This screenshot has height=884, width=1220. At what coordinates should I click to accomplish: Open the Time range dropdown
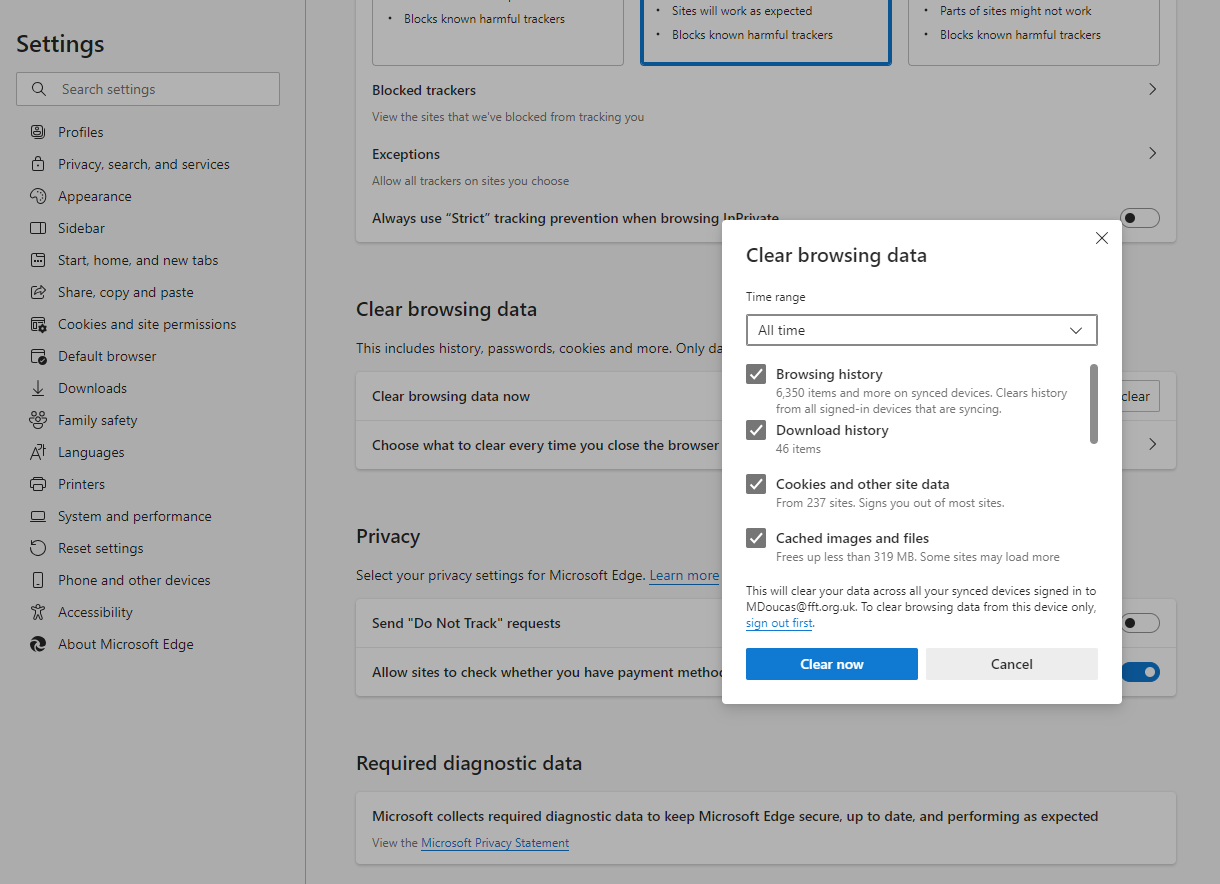pyautogui.click(x=921, y=330)
